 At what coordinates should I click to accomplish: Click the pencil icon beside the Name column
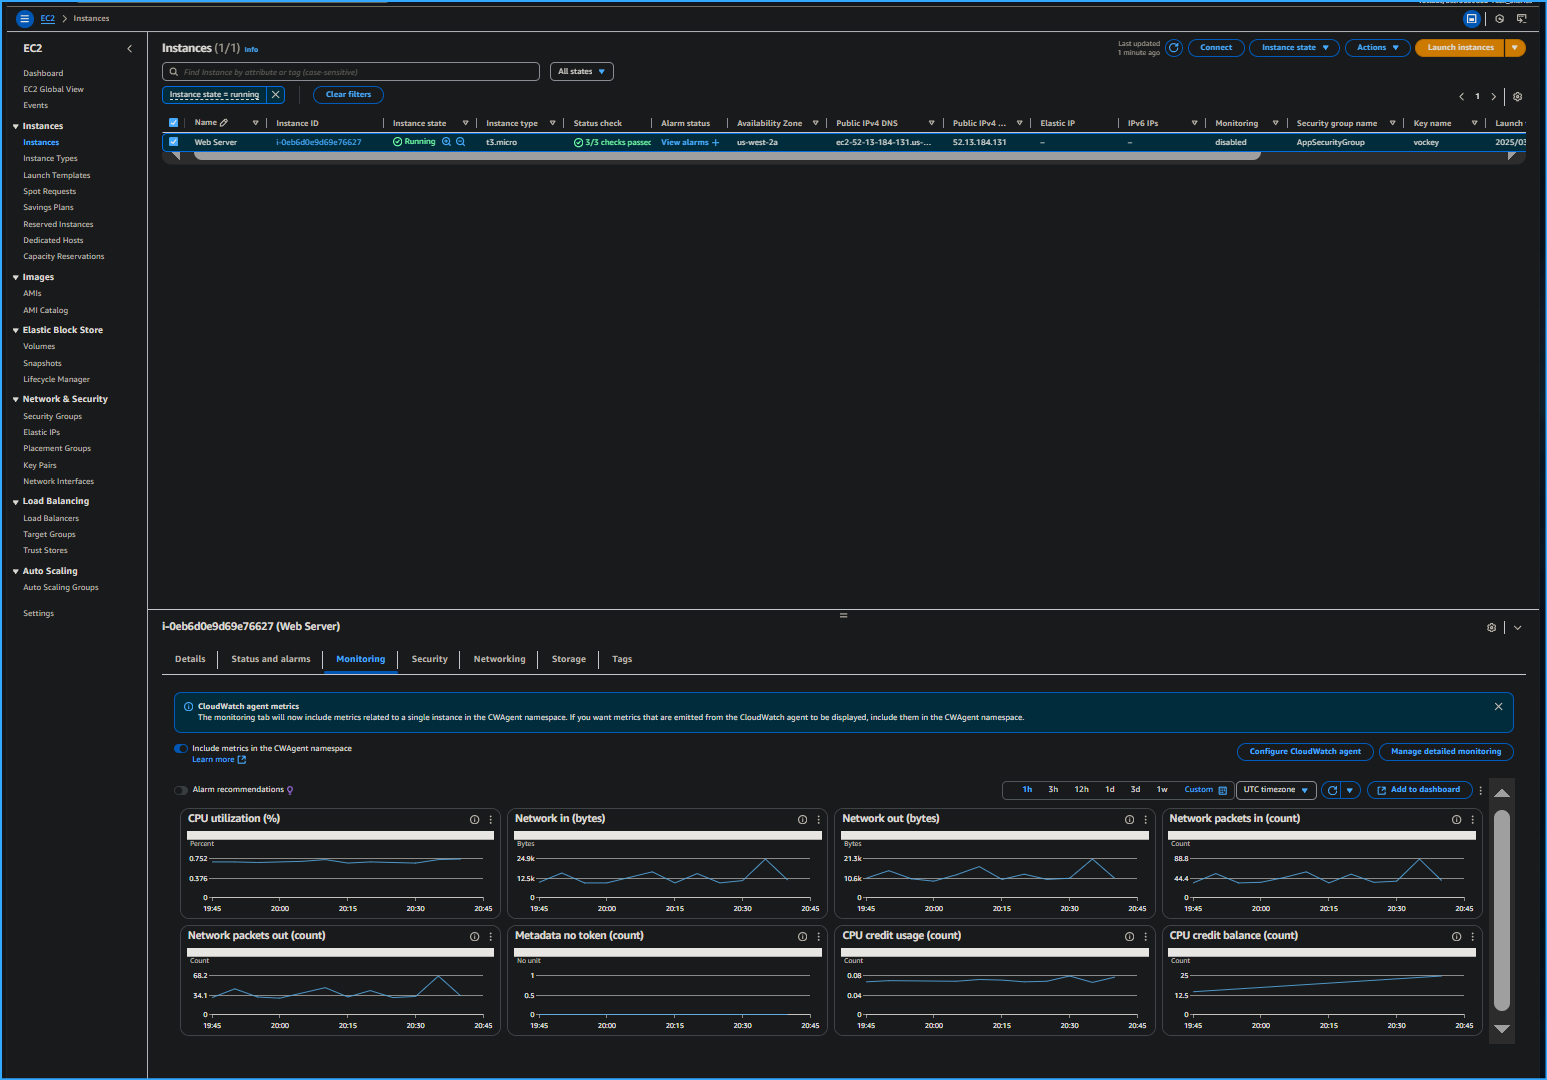tap(222, 122)
